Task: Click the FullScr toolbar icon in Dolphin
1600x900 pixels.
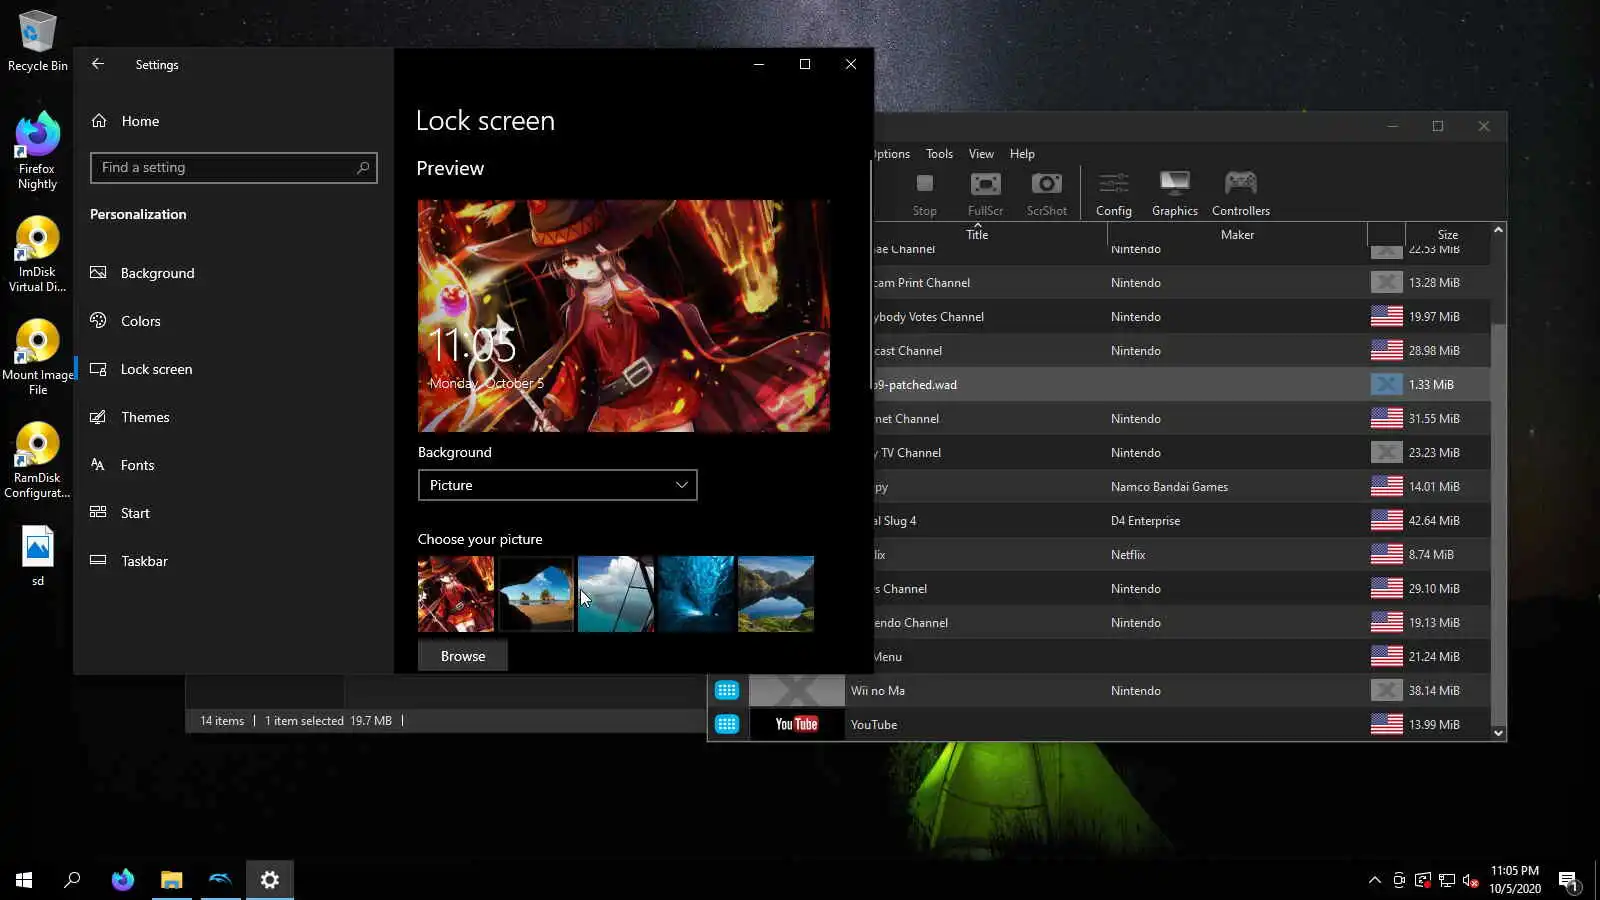Action: [985, 193]
